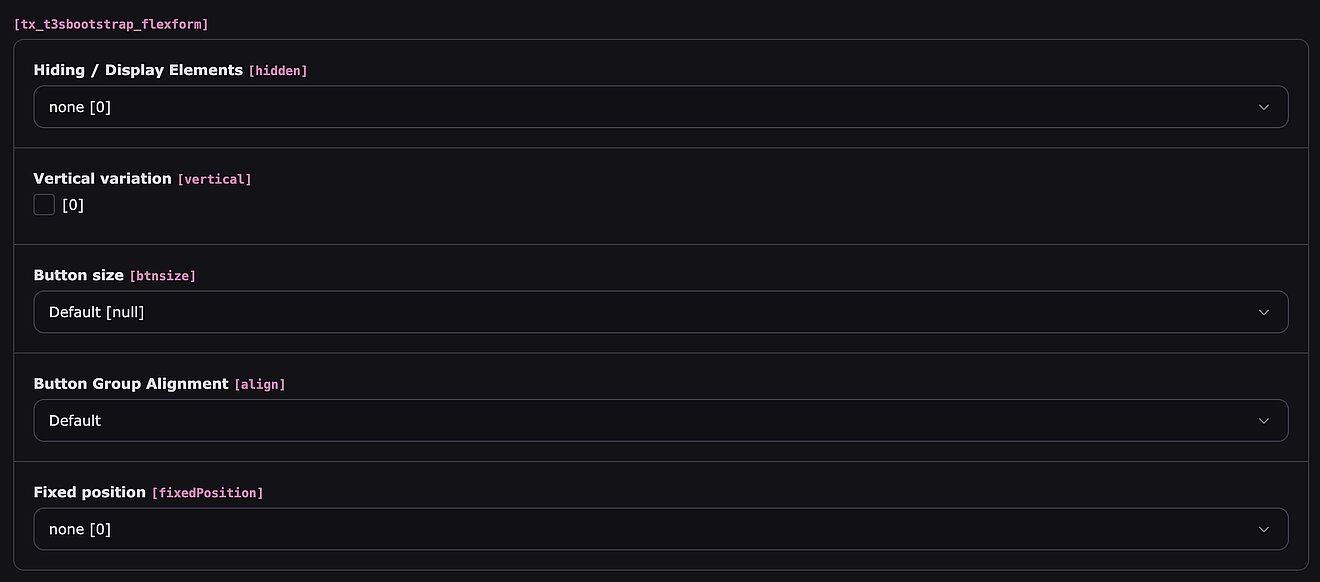
Task: Click the [0] label beside the Vertical variation checkbox
Action: point(73,205)
